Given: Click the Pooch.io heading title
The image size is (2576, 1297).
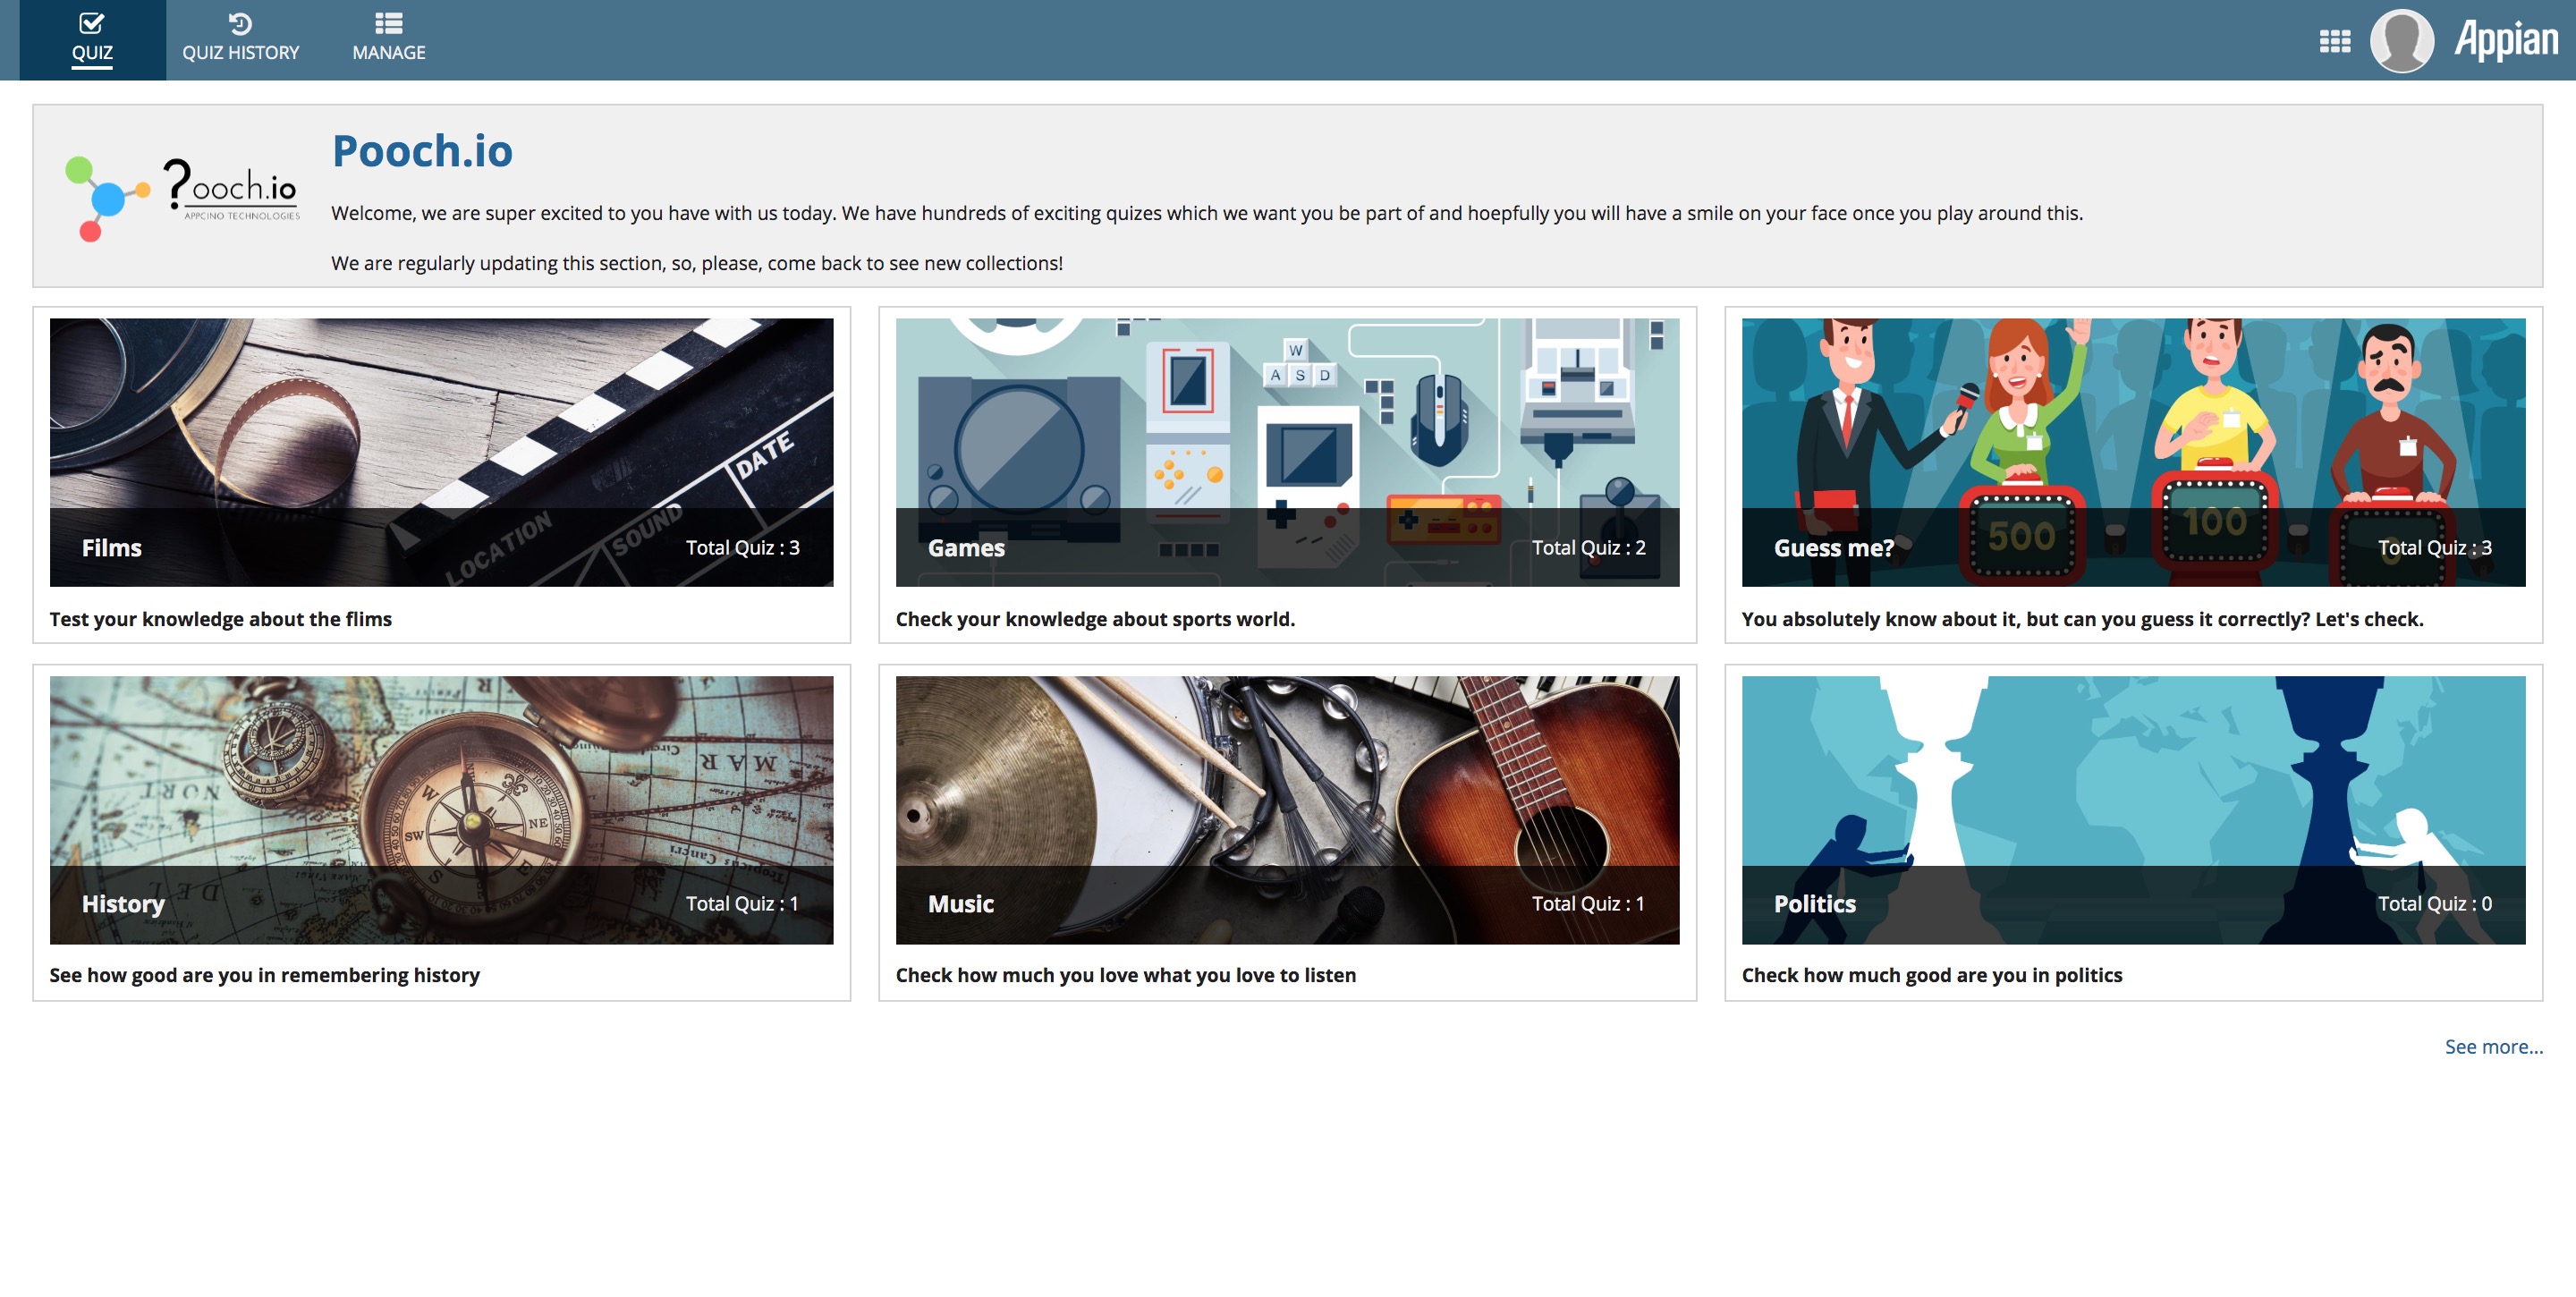Looking at the screenshot, I should pyautogui.click(x=422, y=151).
